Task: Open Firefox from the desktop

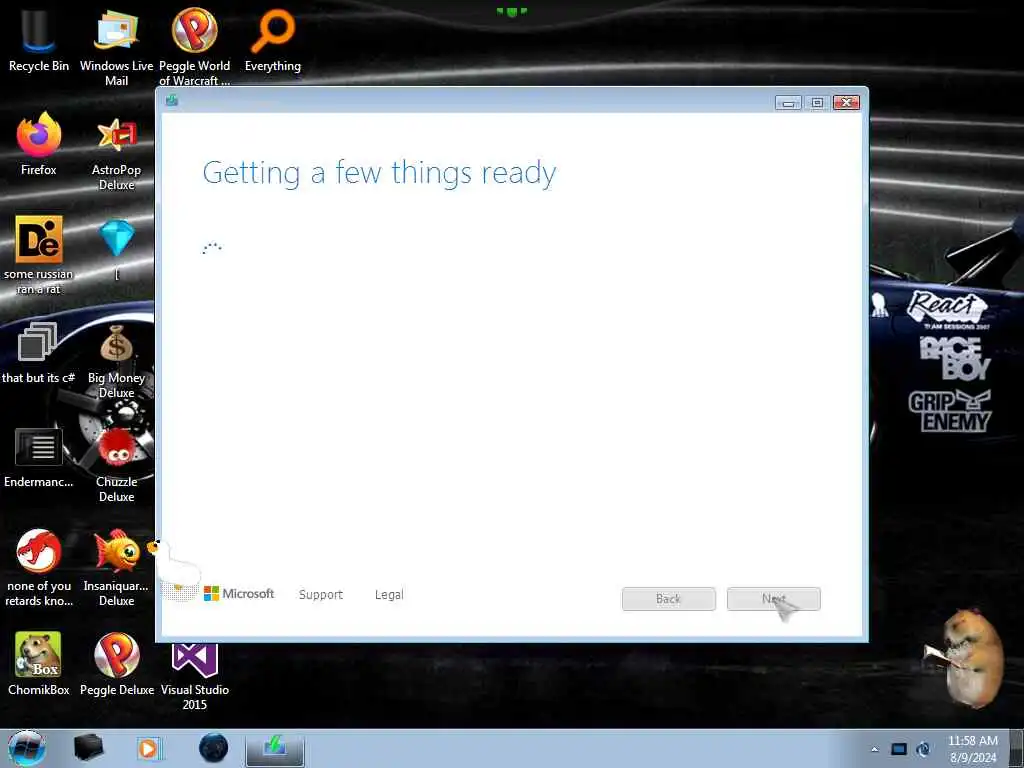Action: [x=39, y=144]
